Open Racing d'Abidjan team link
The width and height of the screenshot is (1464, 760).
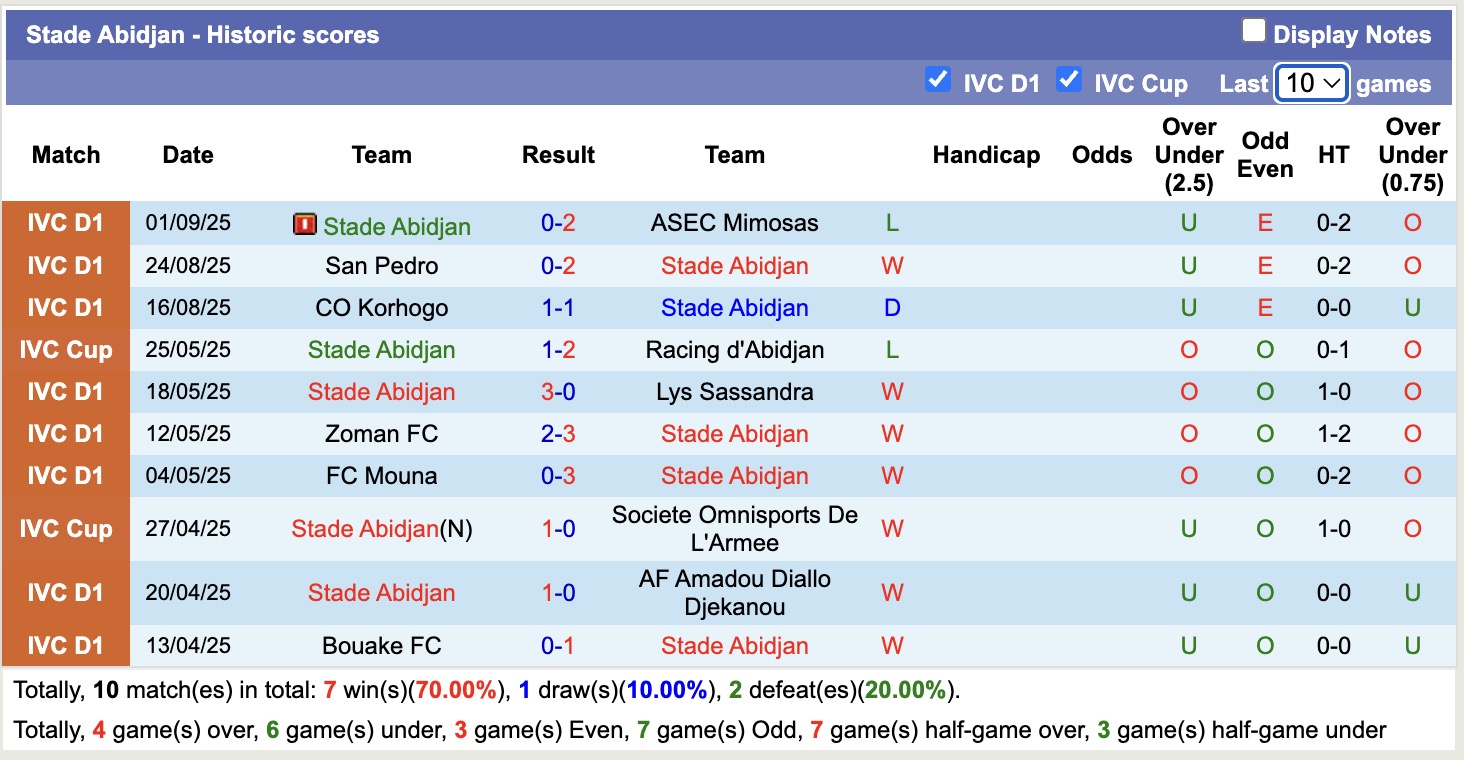734,350
